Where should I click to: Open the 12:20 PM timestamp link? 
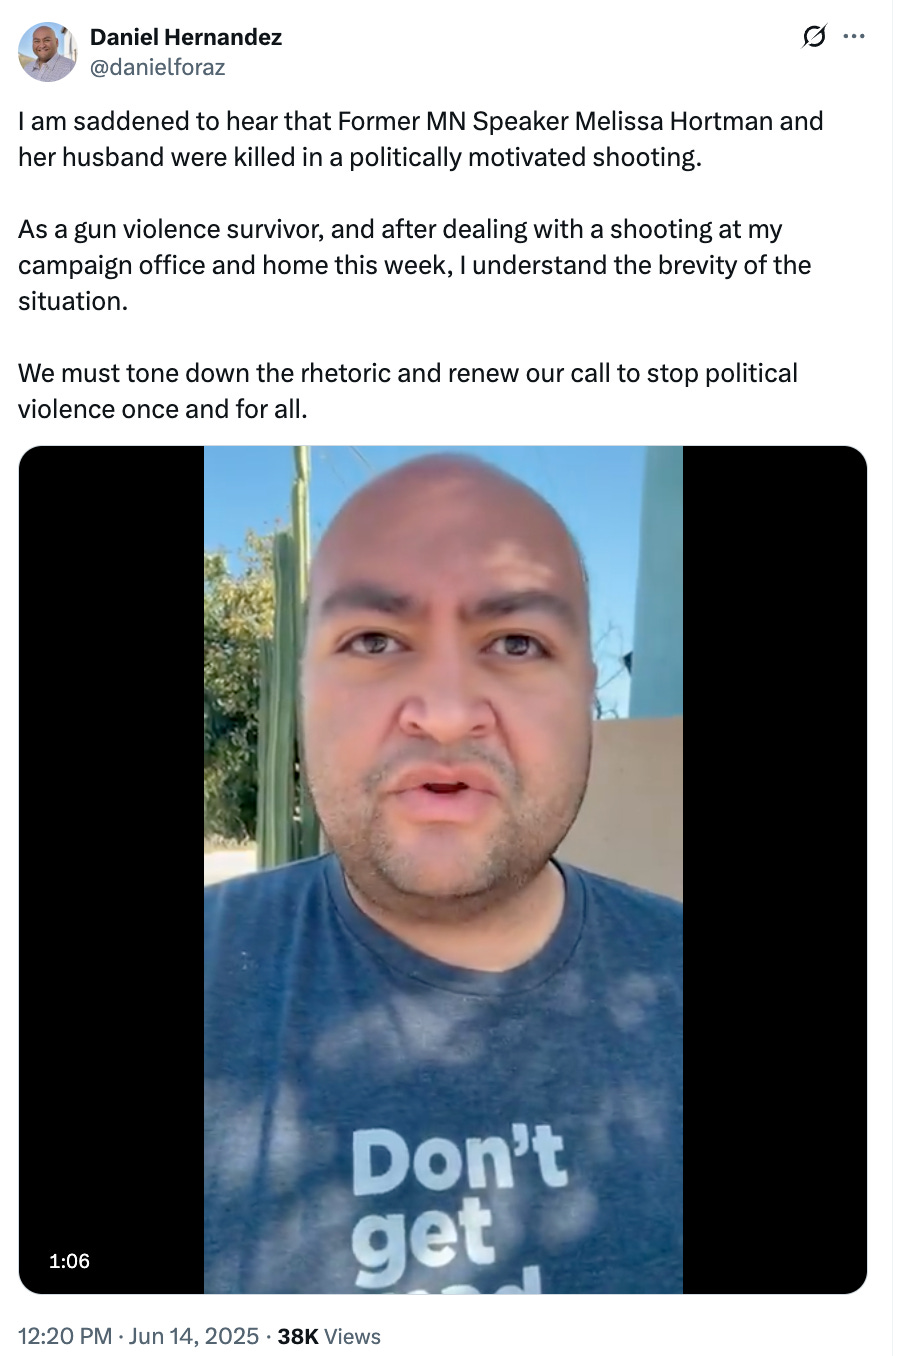tap(65, 1336)
